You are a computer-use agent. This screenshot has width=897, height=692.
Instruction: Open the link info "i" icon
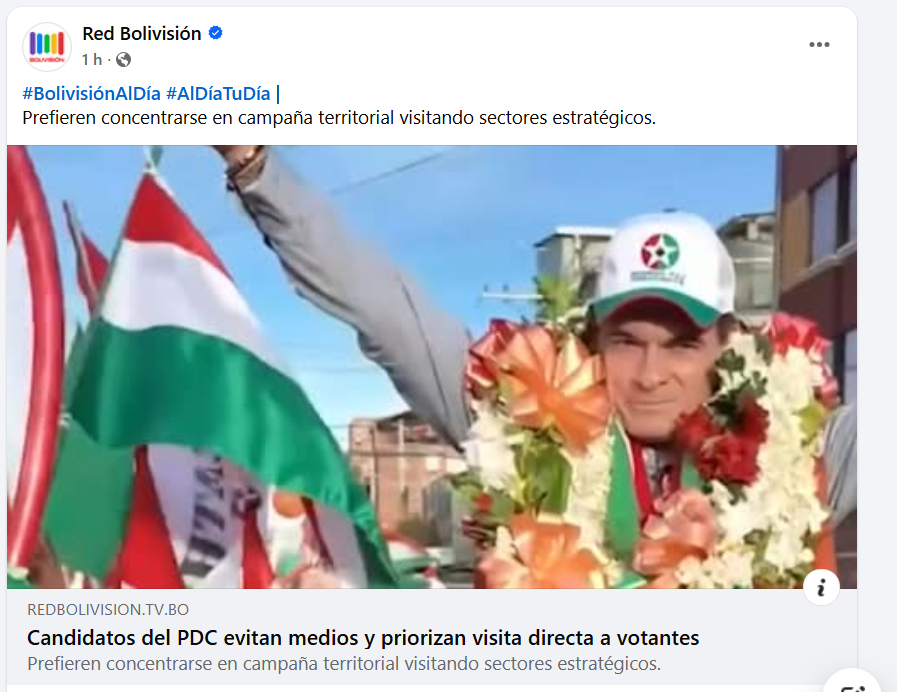click(821, 587)
